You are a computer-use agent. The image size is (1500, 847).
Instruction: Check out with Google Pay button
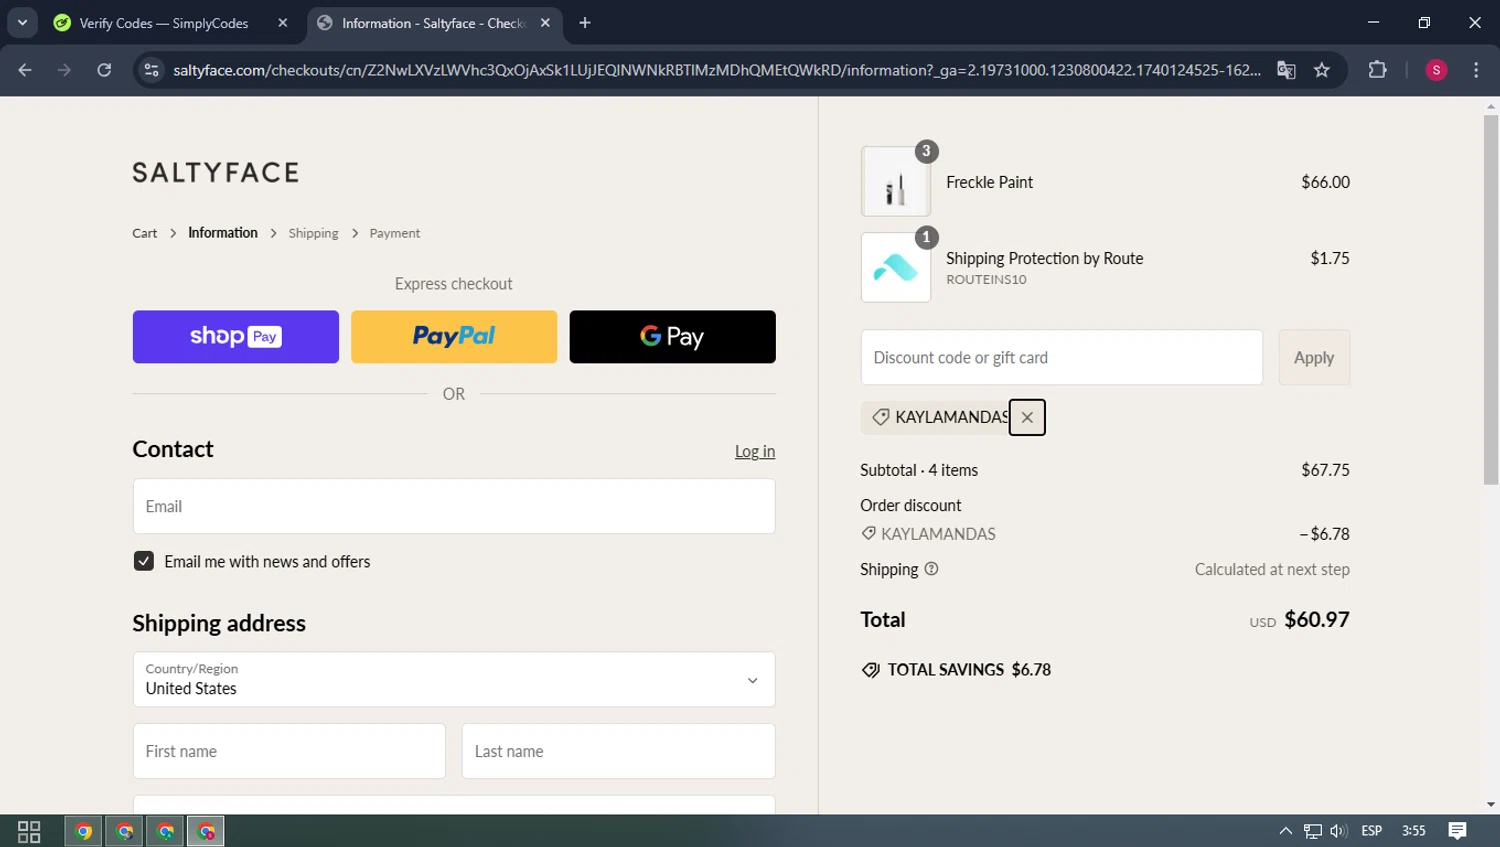672,336
